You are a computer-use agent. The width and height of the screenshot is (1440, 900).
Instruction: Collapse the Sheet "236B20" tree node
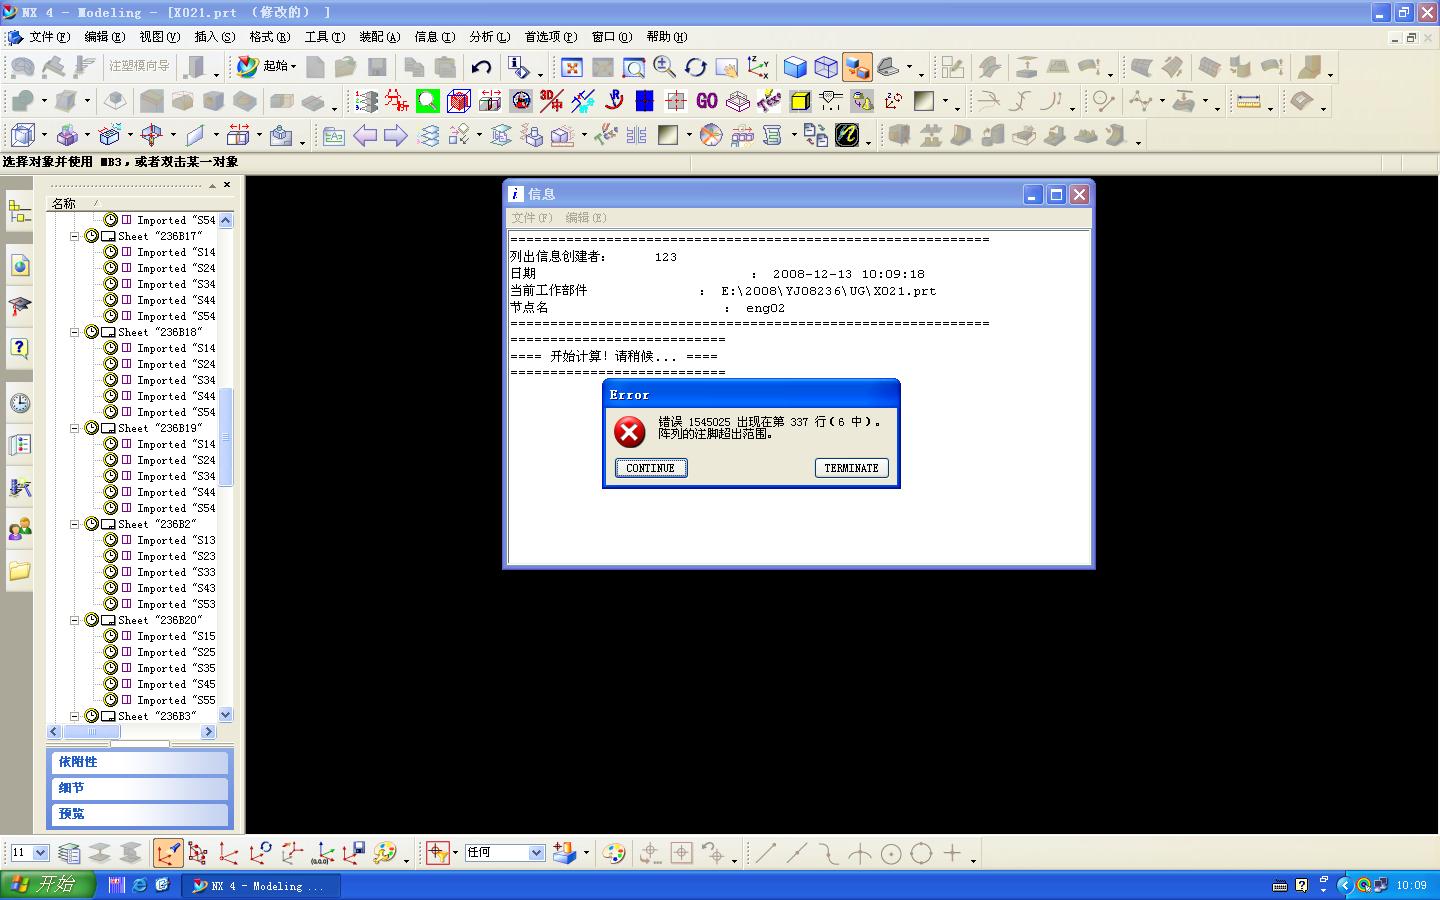pyautogui.click(x=74, y=620)
